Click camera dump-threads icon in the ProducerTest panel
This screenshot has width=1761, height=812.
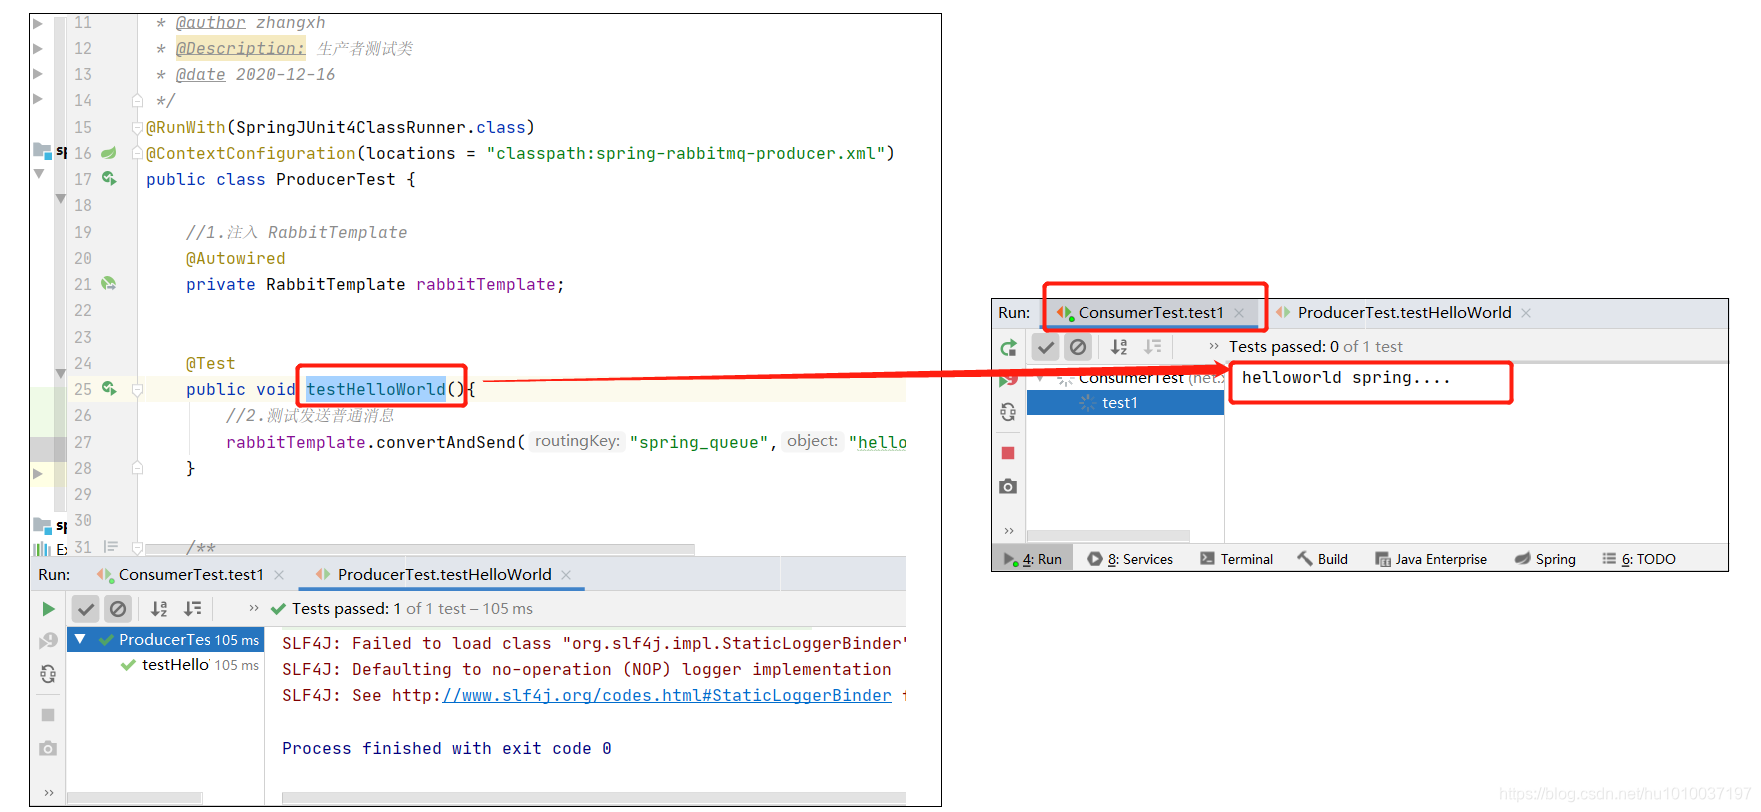click(x=48, y=748)
